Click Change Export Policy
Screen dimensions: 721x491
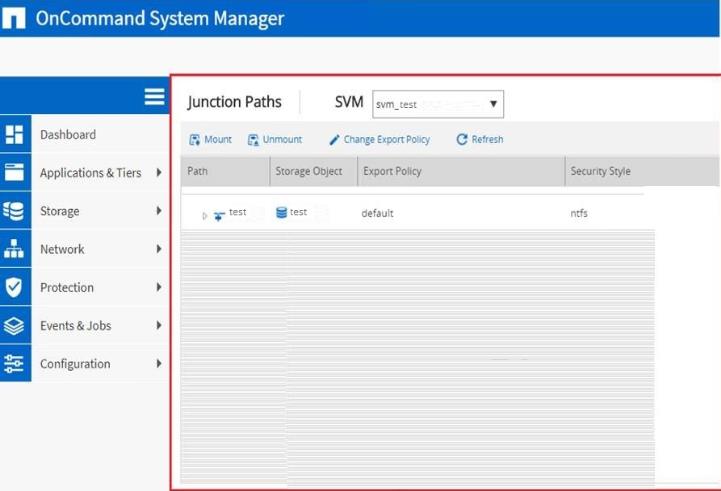[379, 140]
